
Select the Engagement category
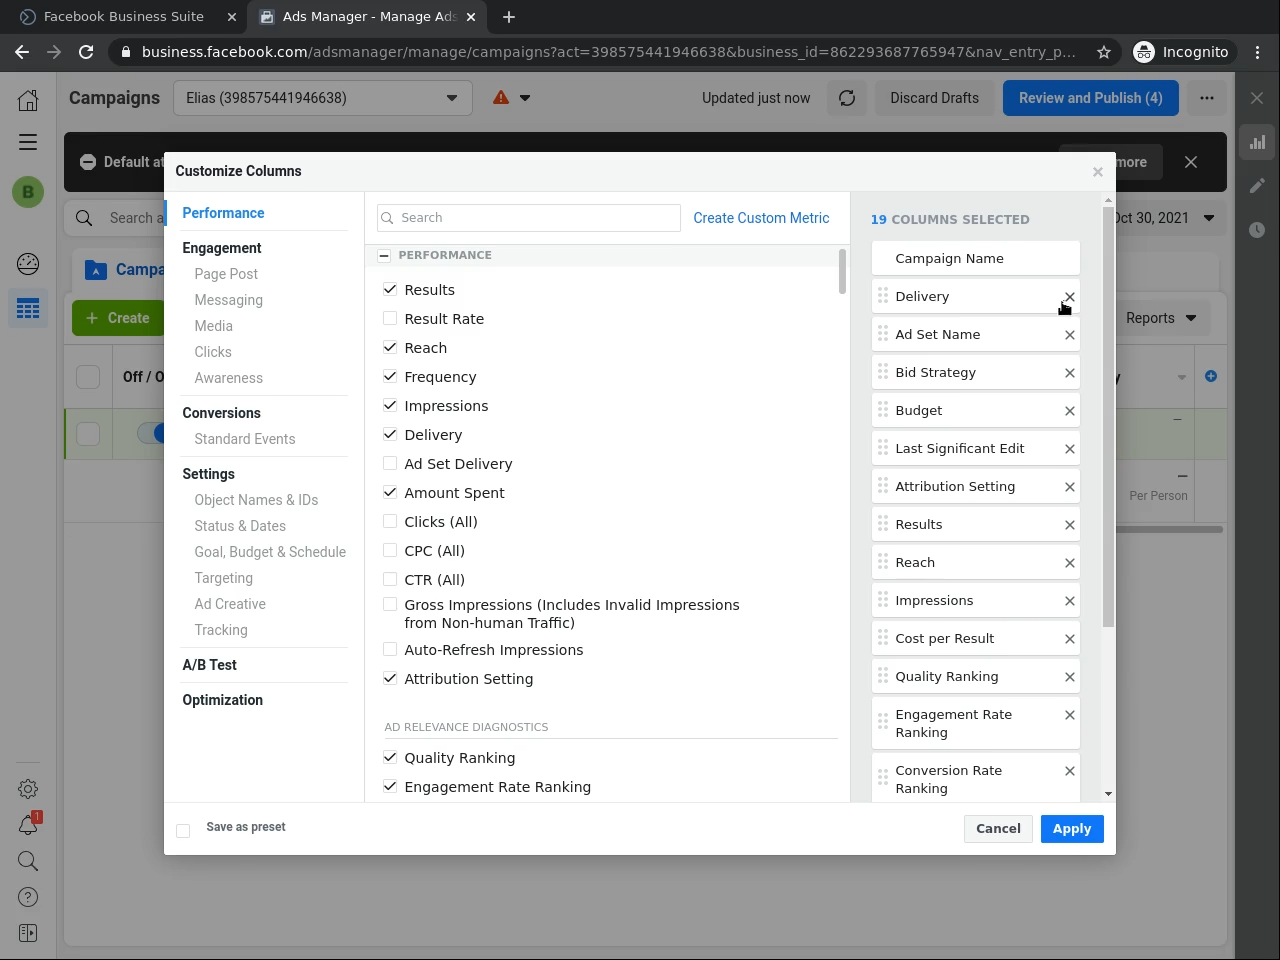(x=222, y=248)
